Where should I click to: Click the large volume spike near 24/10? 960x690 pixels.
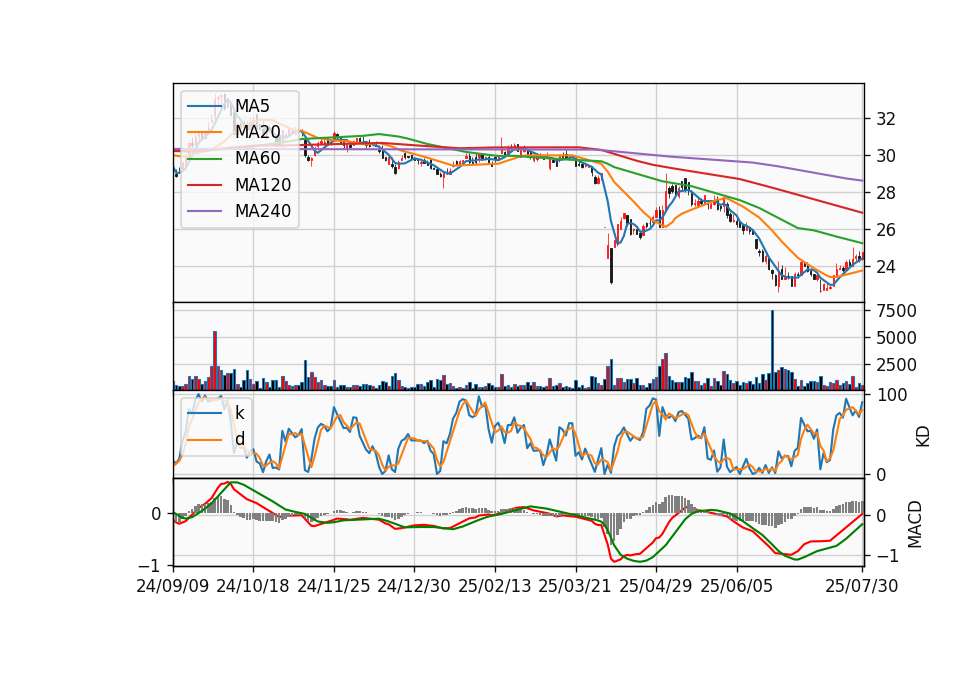(x=215, y=361)
